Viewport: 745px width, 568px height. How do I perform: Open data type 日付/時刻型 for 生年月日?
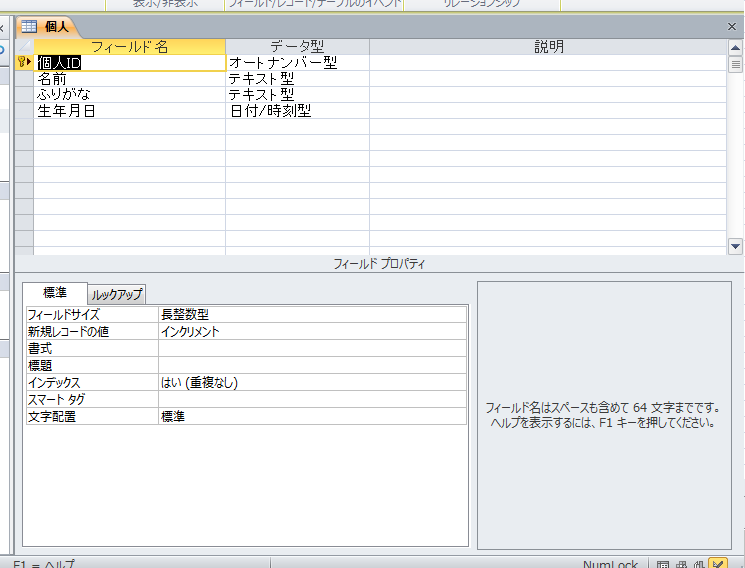(297, 111)
